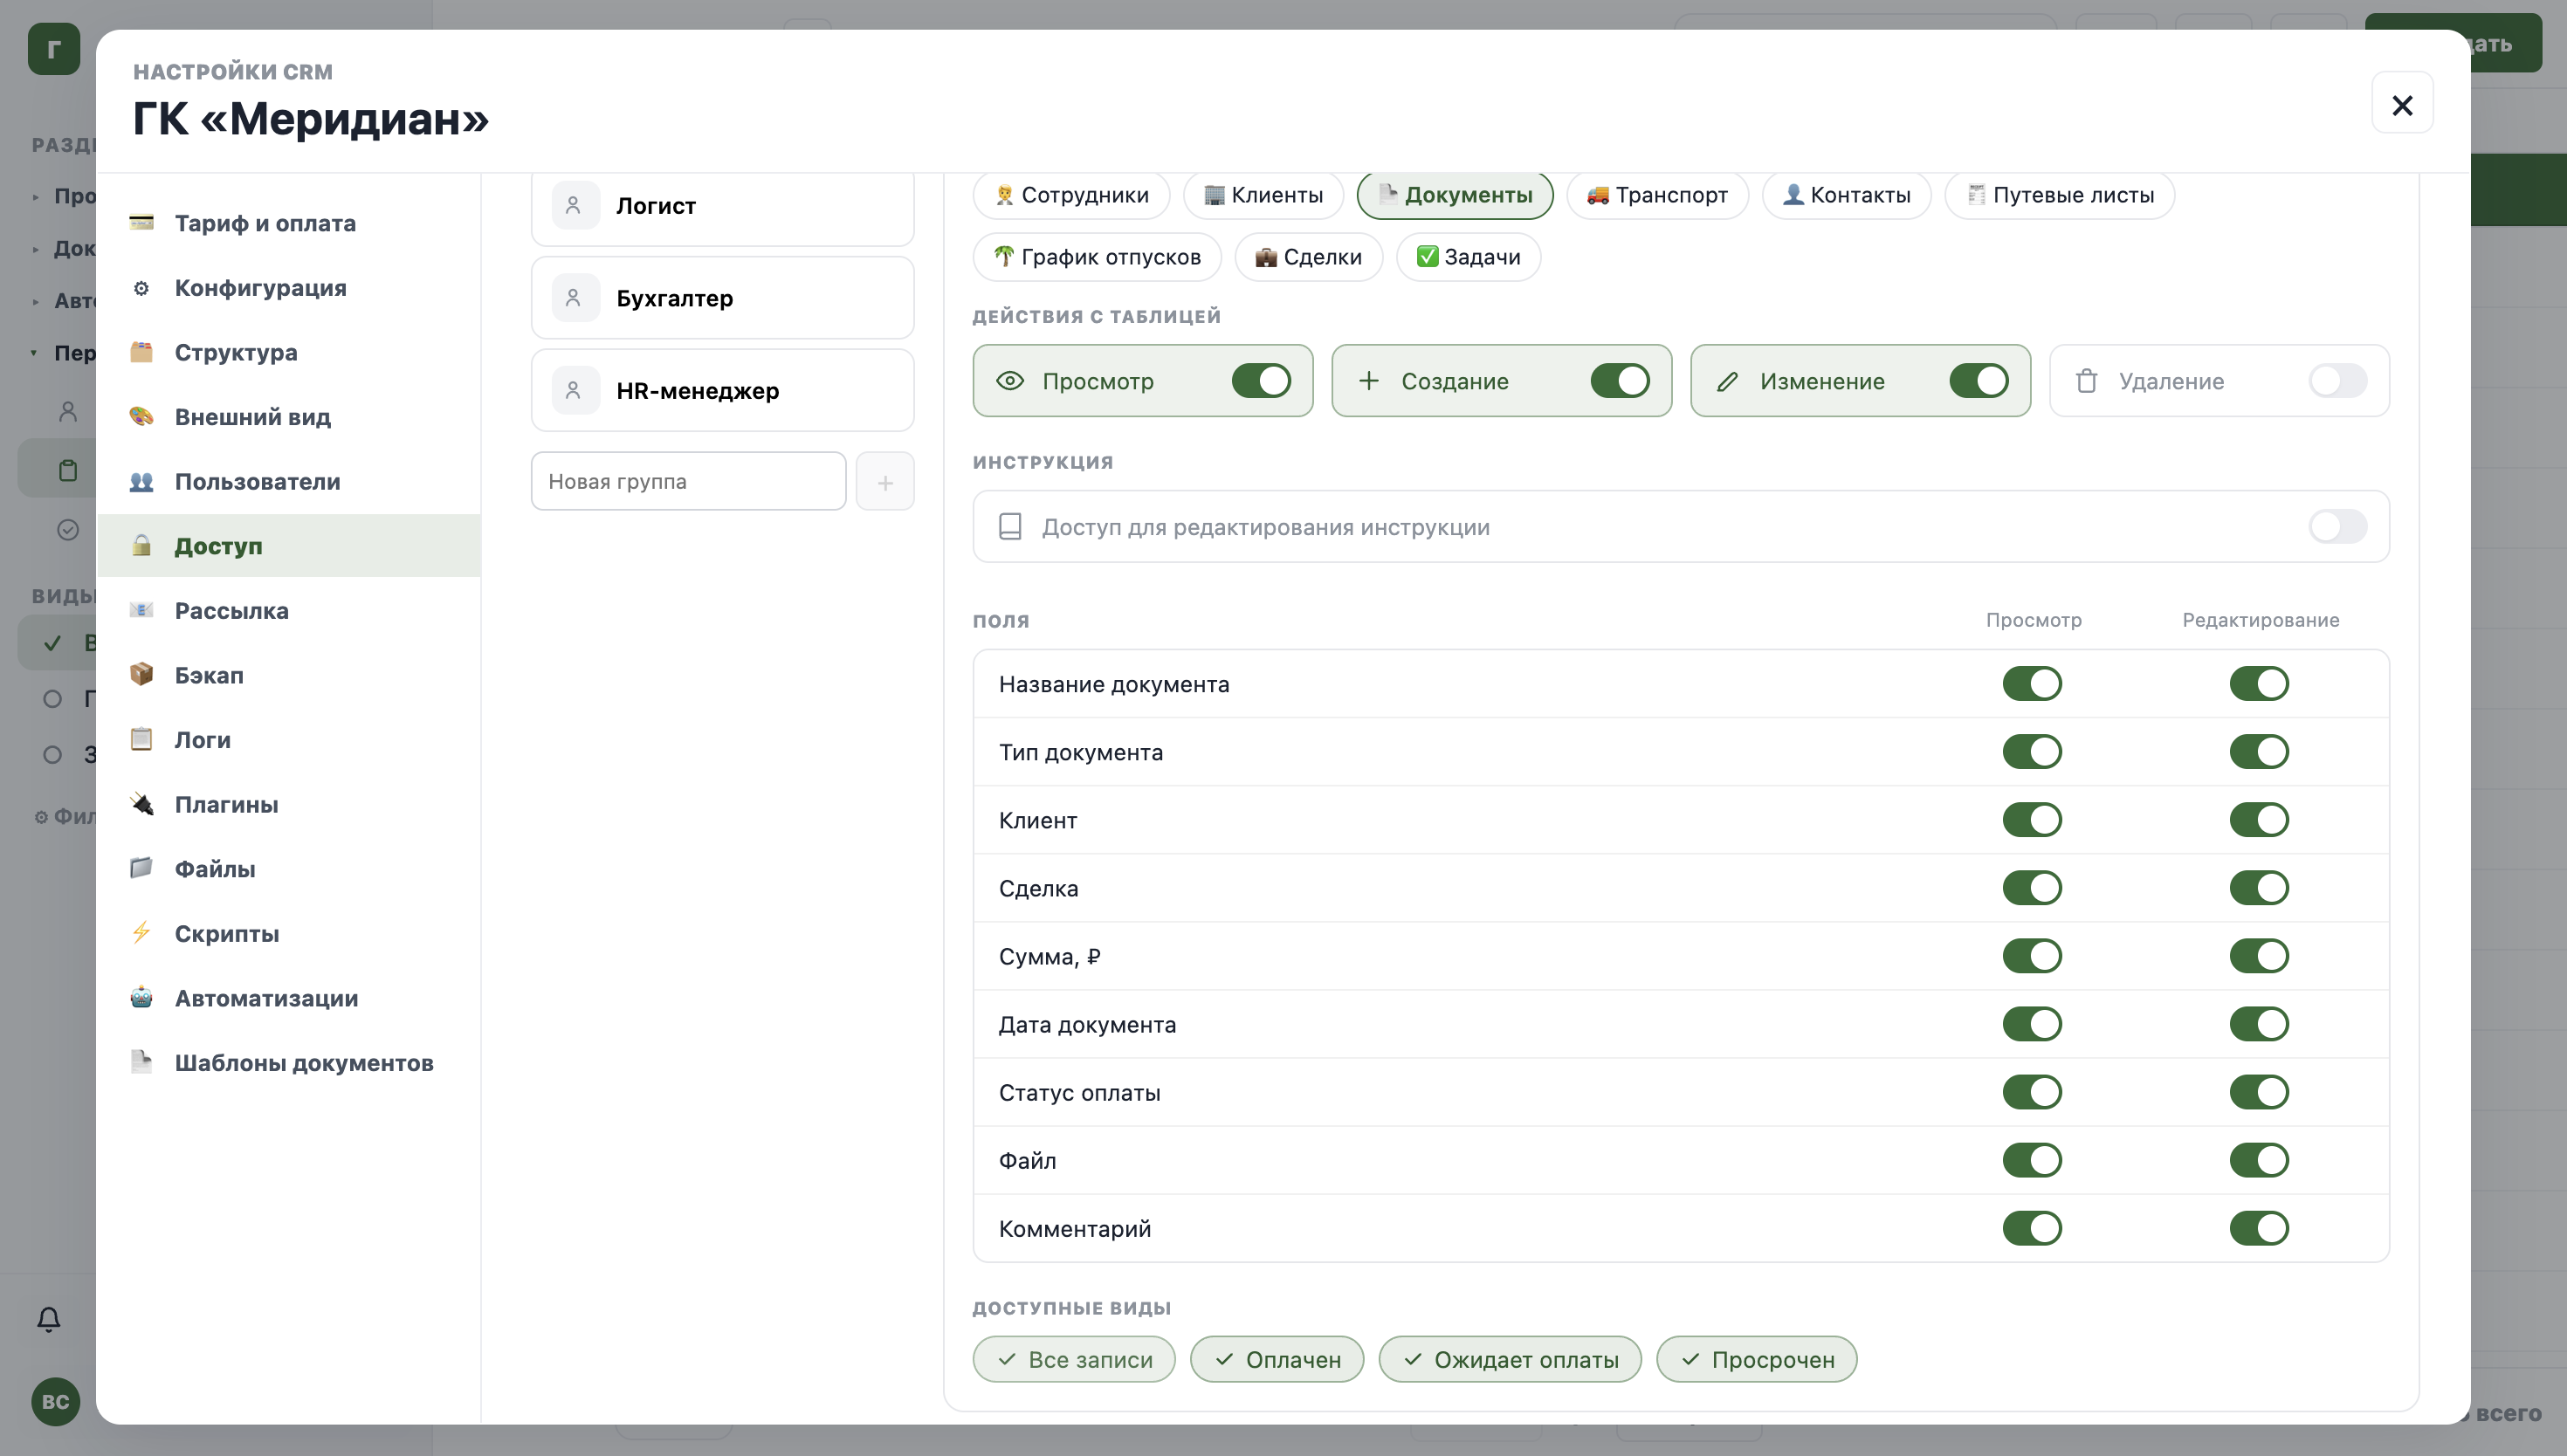Viewport: 2567px width, 1456px height.
Task: Click the Файлы folder icon
Action: point(141,868)
